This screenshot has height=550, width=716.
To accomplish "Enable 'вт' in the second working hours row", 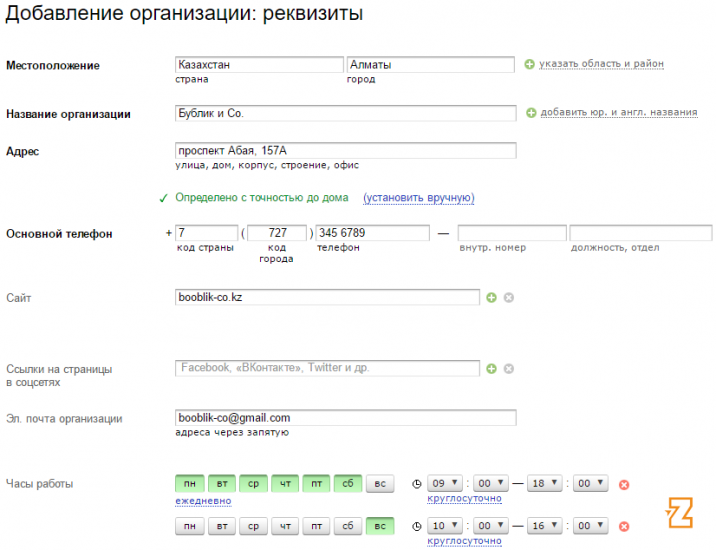I will coord(222,526).
